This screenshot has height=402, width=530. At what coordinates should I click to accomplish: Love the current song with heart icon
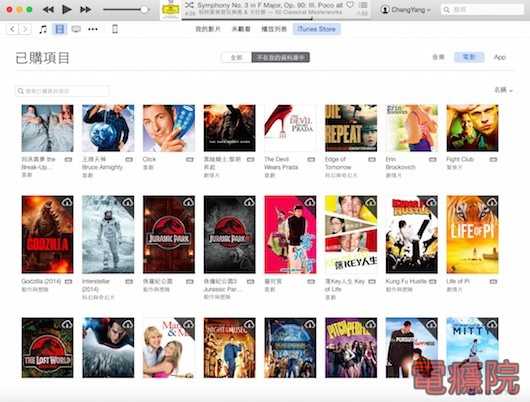pos(350,5)
